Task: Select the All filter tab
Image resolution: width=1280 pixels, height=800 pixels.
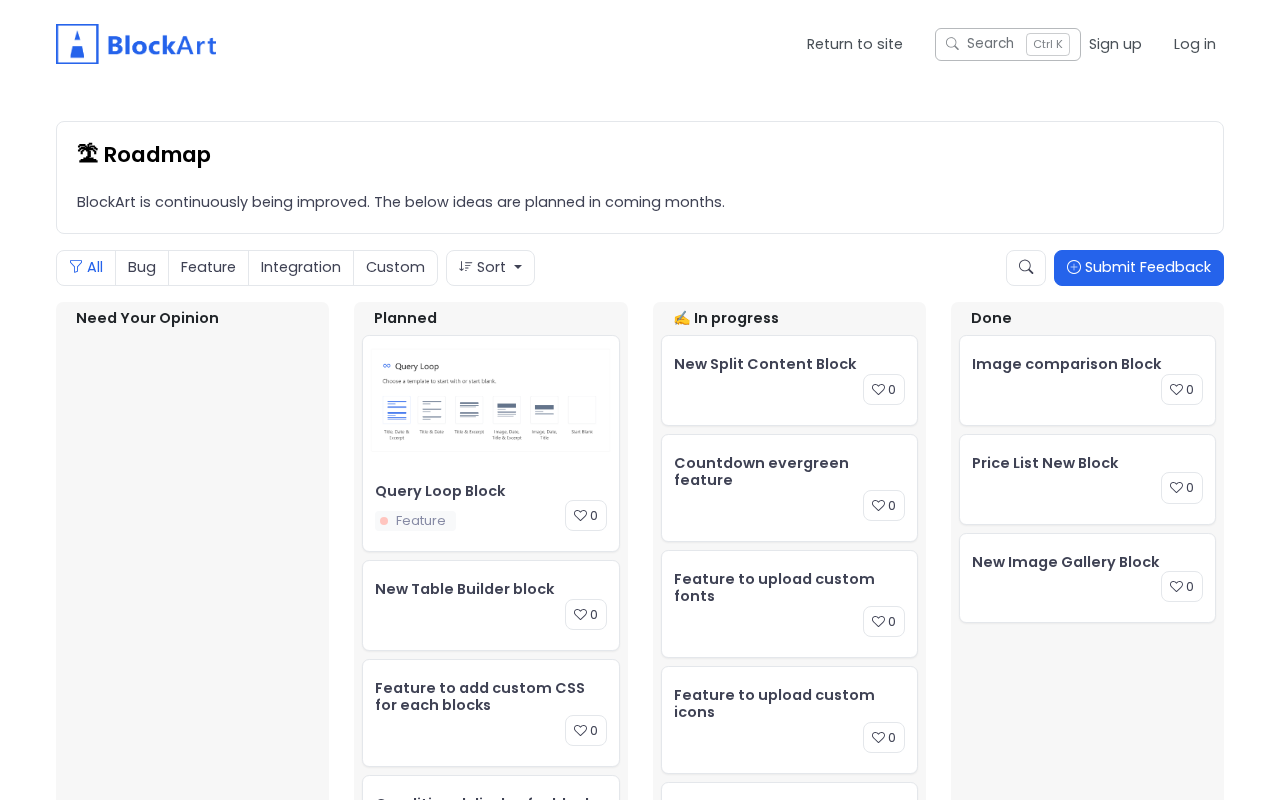Action: 86,268
